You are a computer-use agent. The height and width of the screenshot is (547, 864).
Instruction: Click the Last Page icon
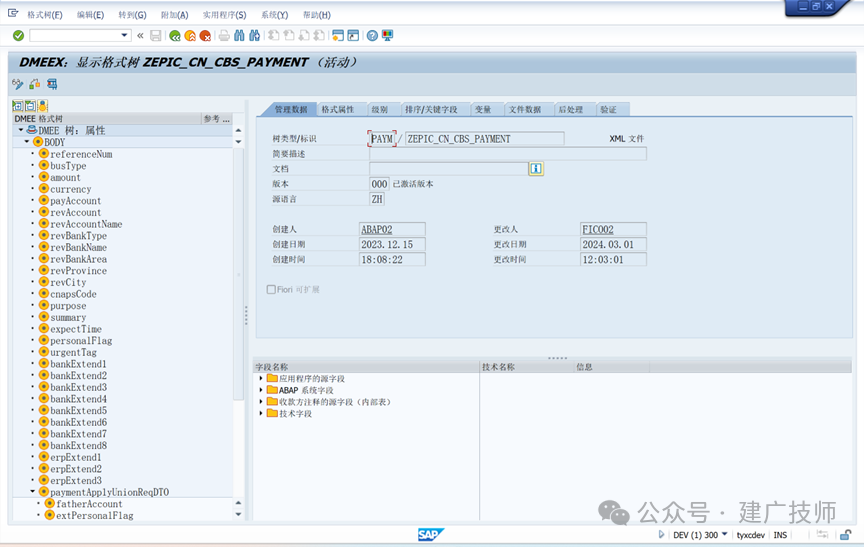(x=318, y=36)
